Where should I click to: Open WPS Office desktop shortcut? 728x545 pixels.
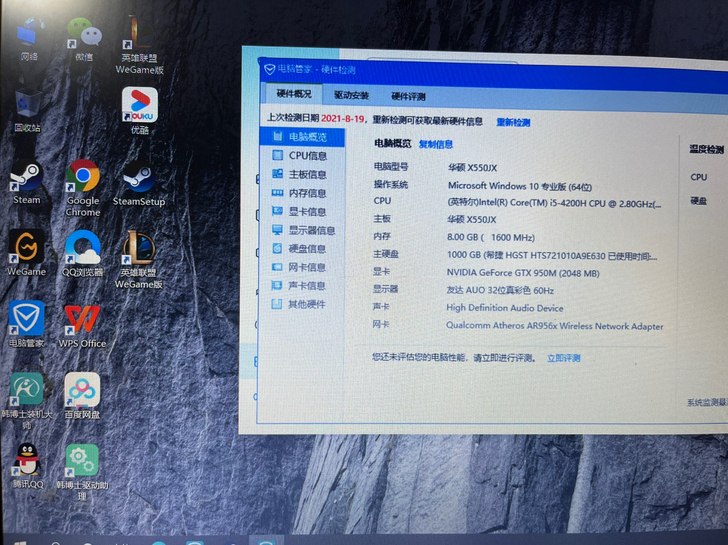83,325
